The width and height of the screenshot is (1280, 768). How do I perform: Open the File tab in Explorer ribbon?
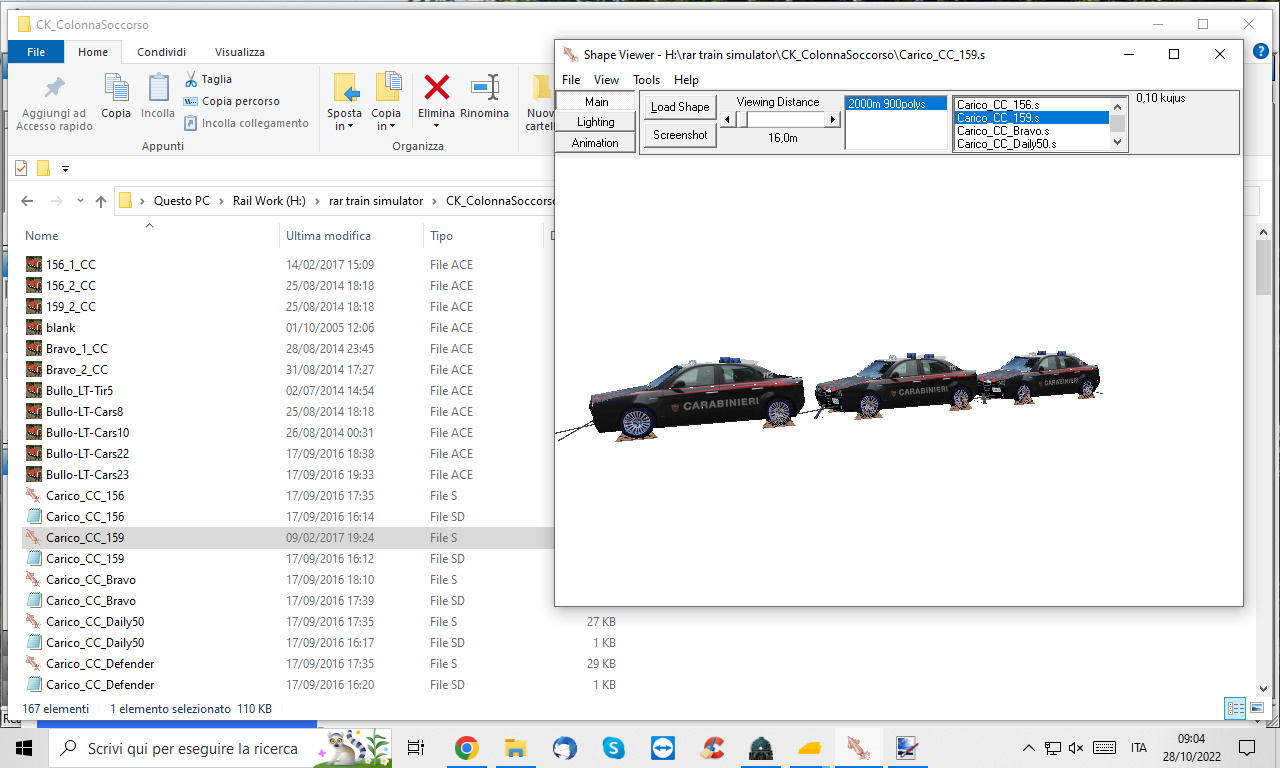tap(36, 52)
